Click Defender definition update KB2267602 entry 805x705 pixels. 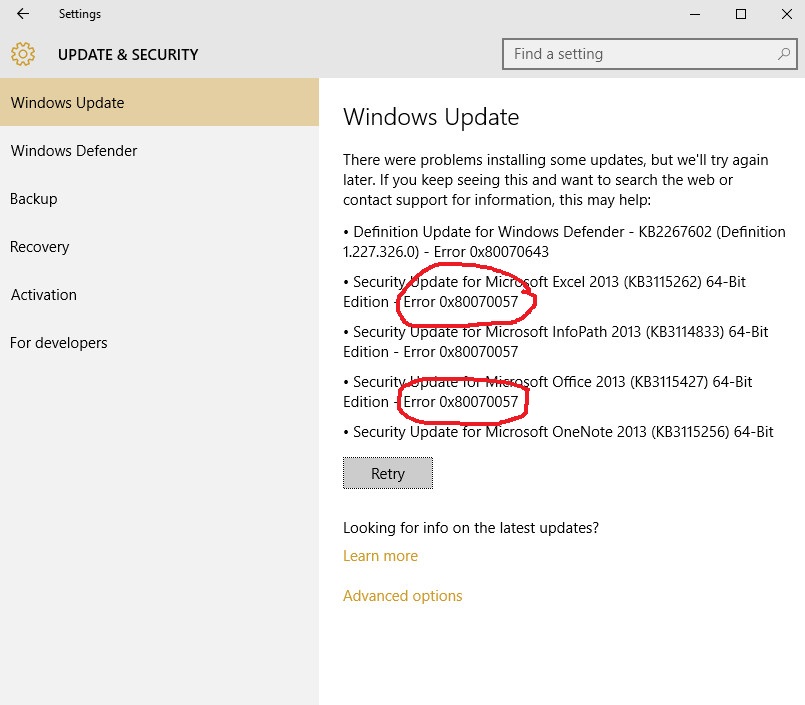click(x=564, y=241)
